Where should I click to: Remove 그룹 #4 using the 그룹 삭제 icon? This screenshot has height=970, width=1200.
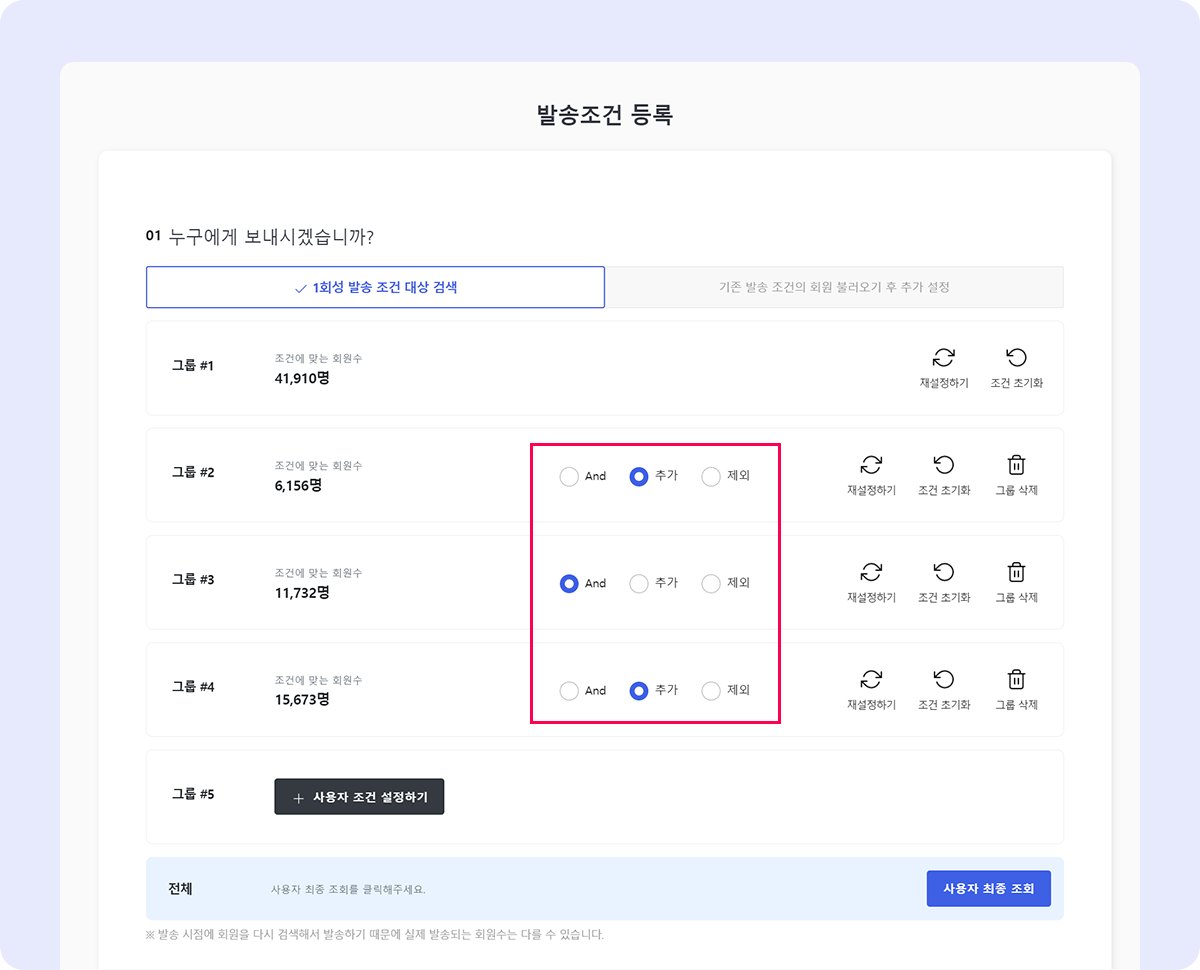tap(1016, 680)
